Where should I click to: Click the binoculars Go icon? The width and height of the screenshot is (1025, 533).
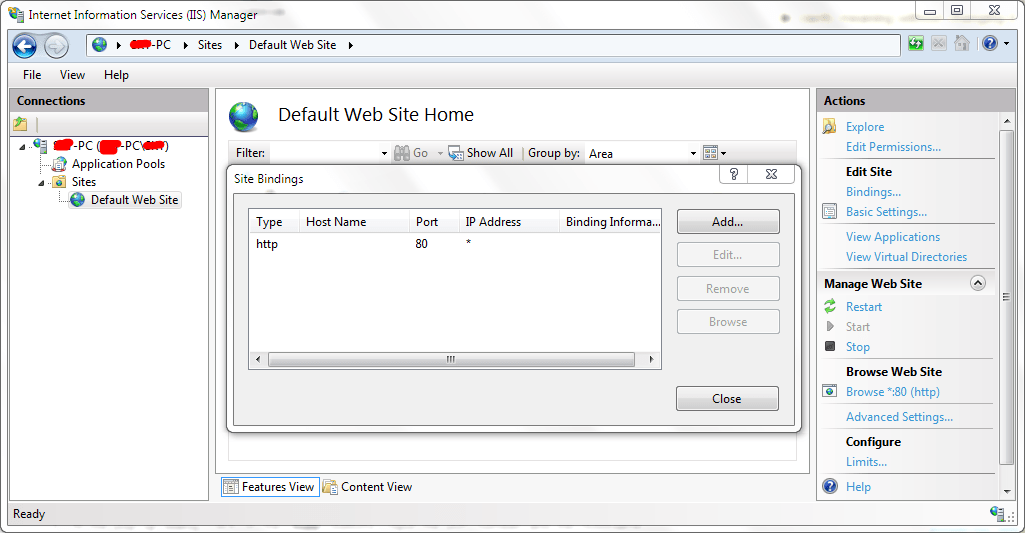point(401,153)
